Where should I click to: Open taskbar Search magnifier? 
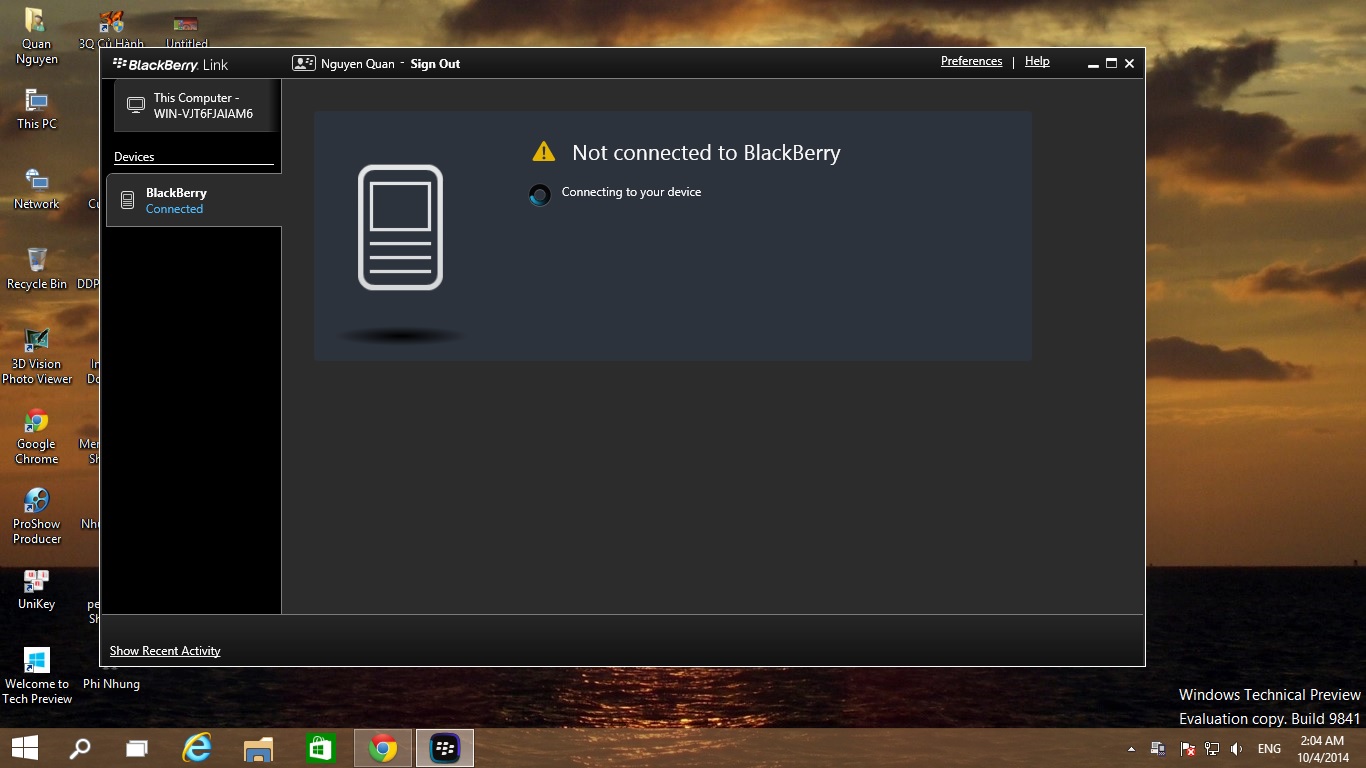point(80,748)
